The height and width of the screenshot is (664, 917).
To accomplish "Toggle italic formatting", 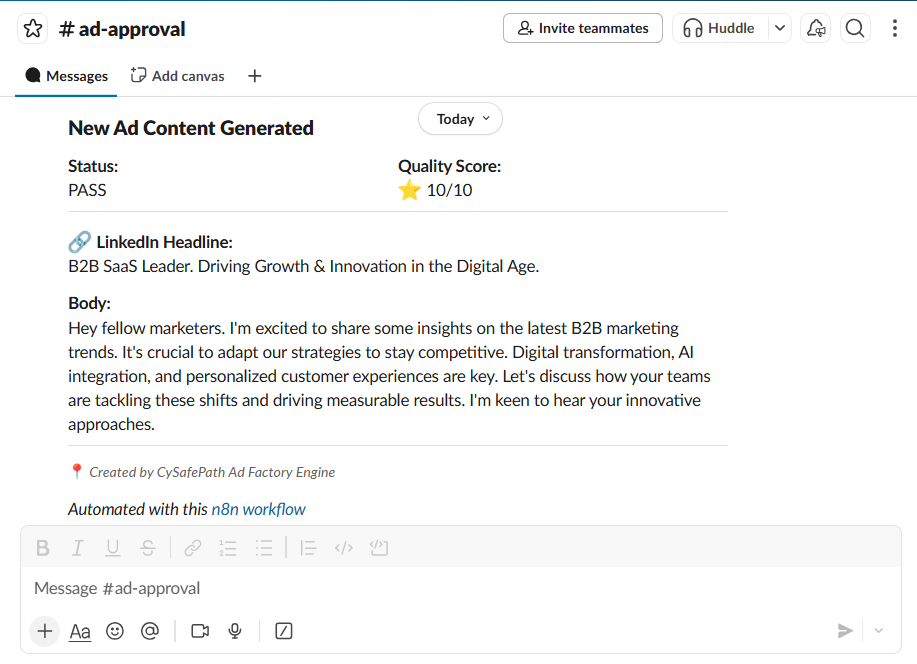I will tap(77, 548).
